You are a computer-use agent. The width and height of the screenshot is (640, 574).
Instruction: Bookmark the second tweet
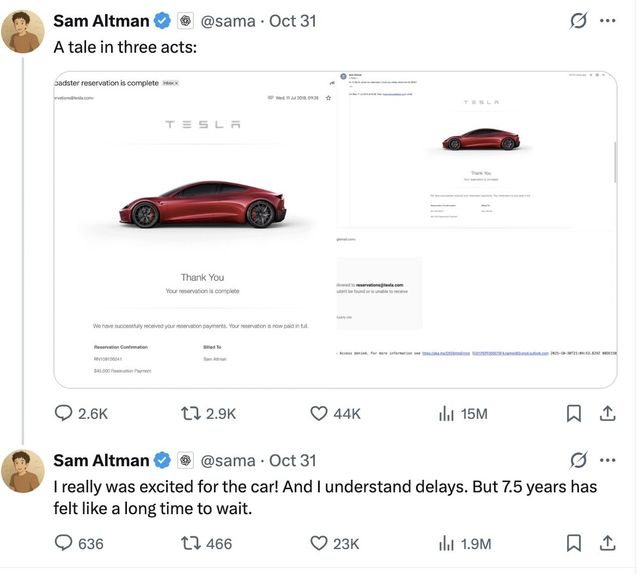click(x=574, y=543)
